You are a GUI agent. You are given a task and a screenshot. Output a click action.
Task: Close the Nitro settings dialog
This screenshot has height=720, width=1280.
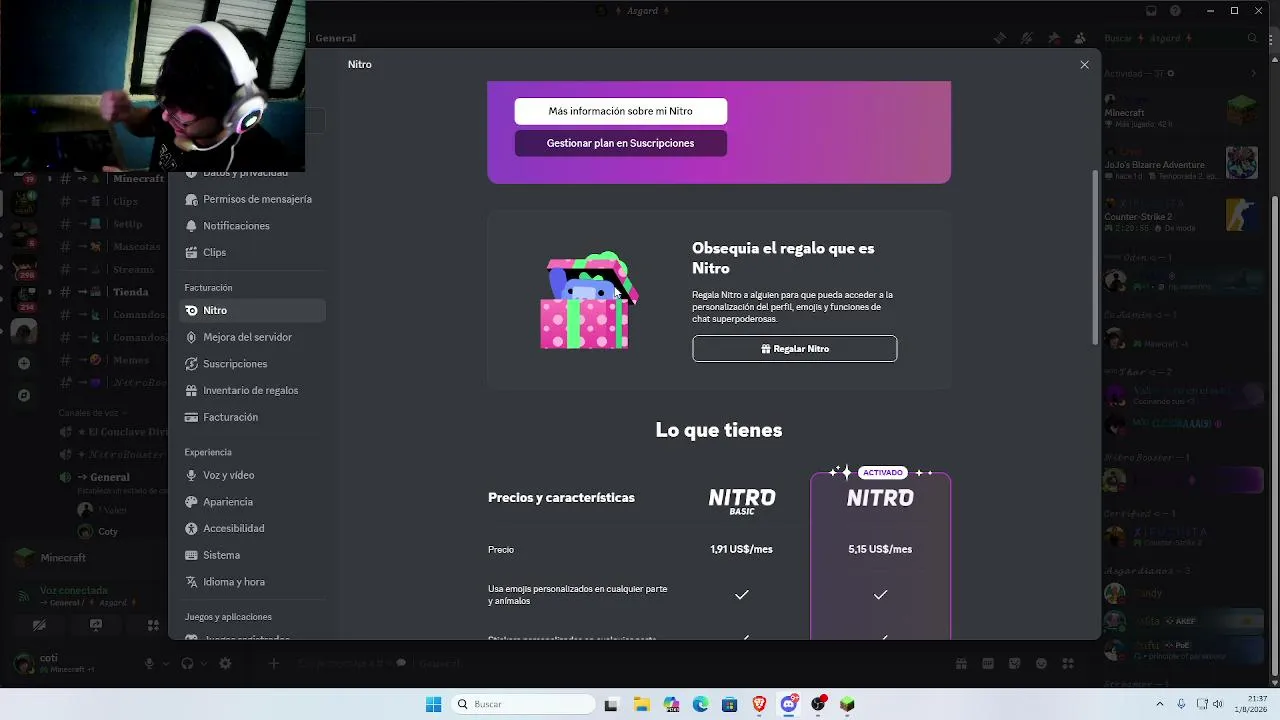point(1084,65)
